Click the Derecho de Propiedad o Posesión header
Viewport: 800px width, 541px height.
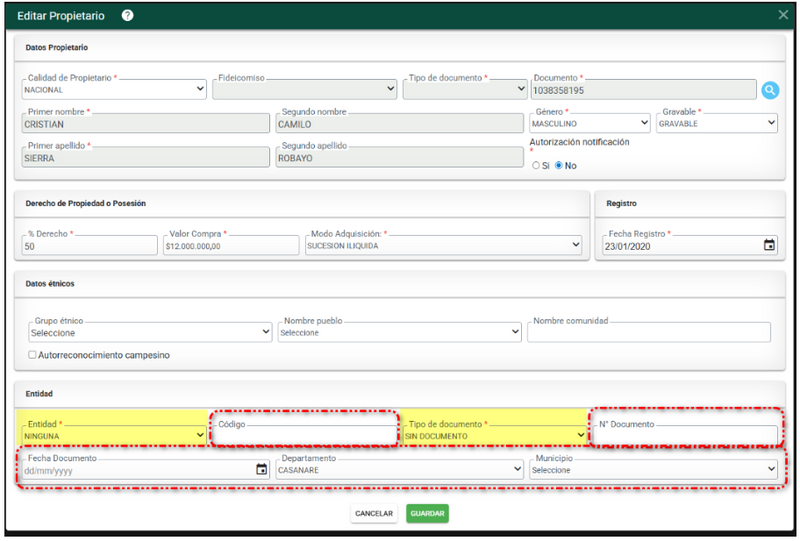tap(86, 203)
